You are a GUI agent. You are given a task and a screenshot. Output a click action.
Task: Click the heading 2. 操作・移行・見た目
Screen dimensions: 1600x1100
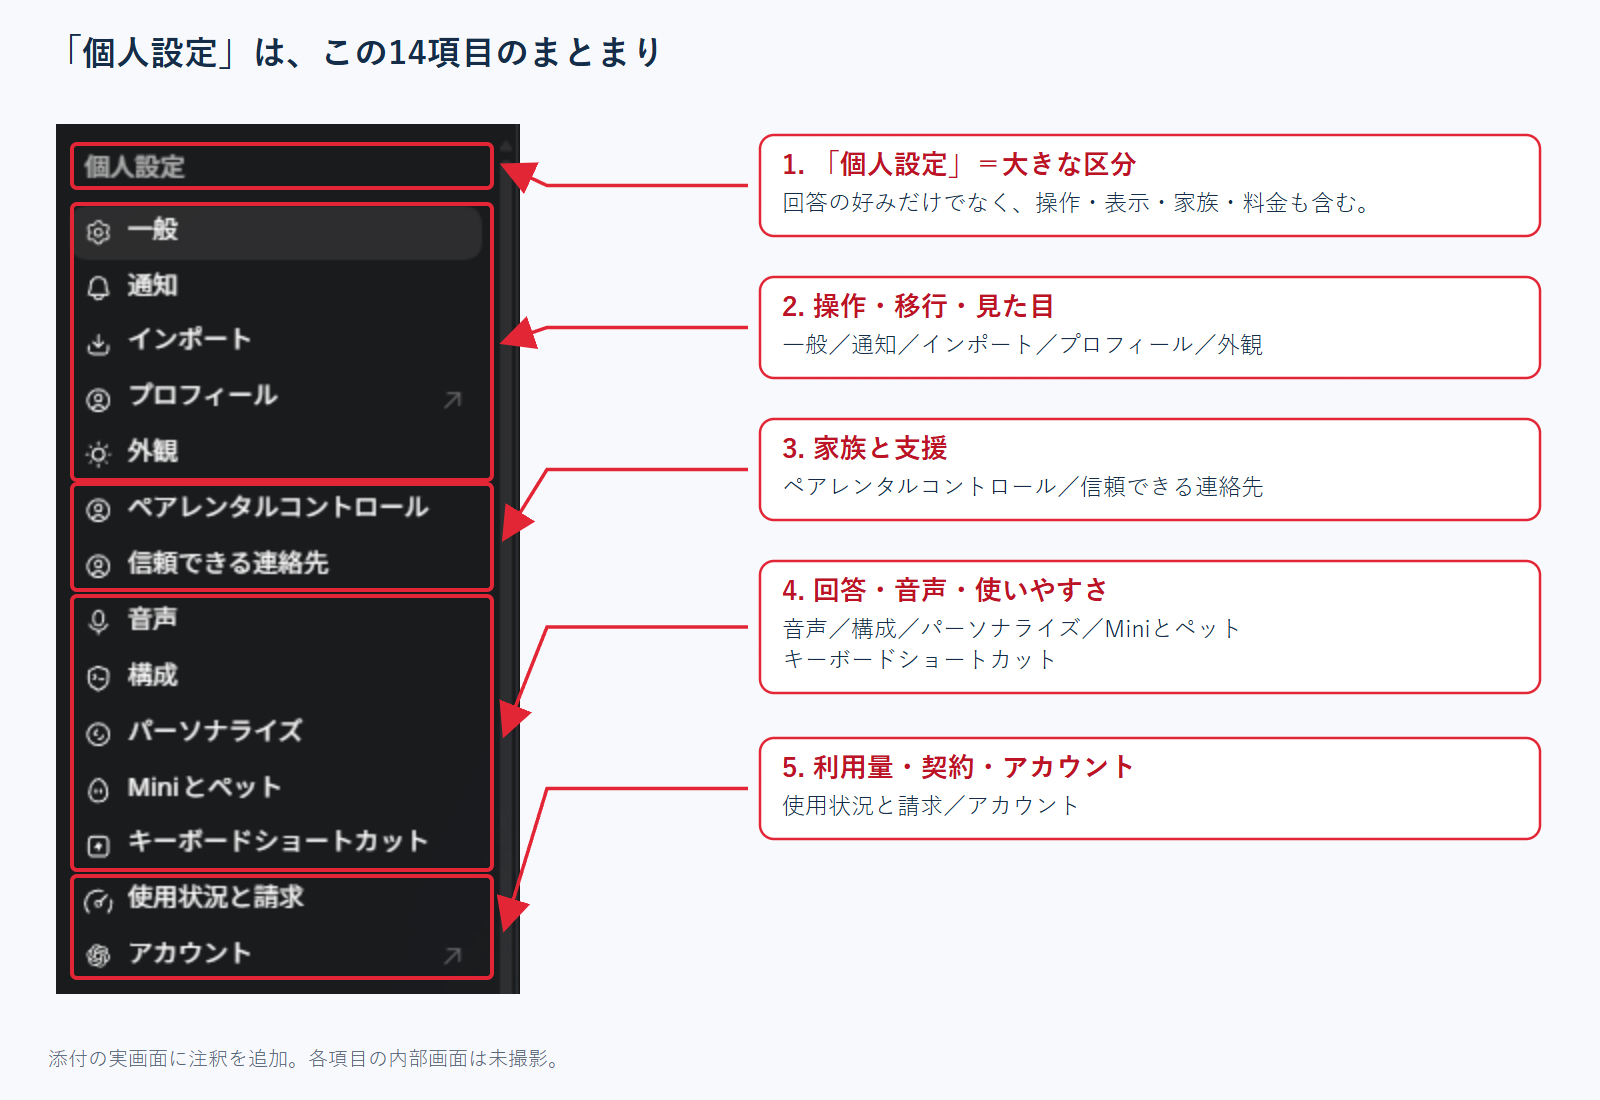click(x=918, y=306)
